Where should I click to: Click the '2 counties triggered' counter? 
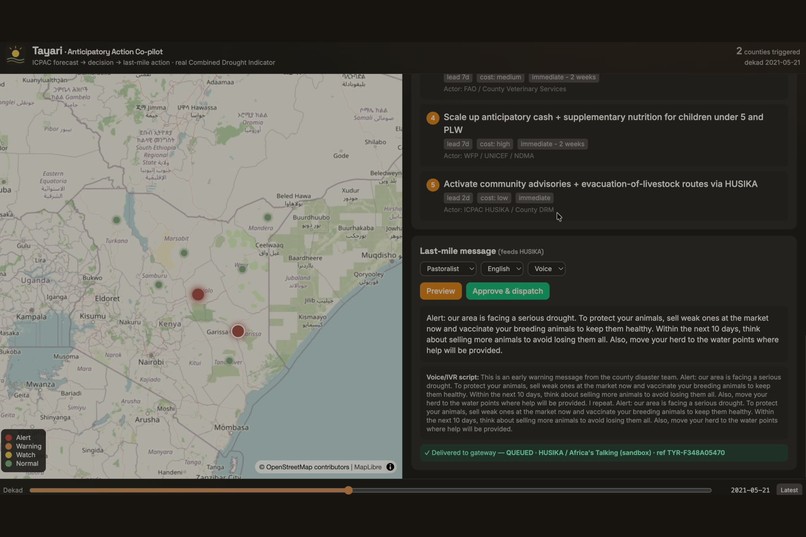[x=767, y=51]
